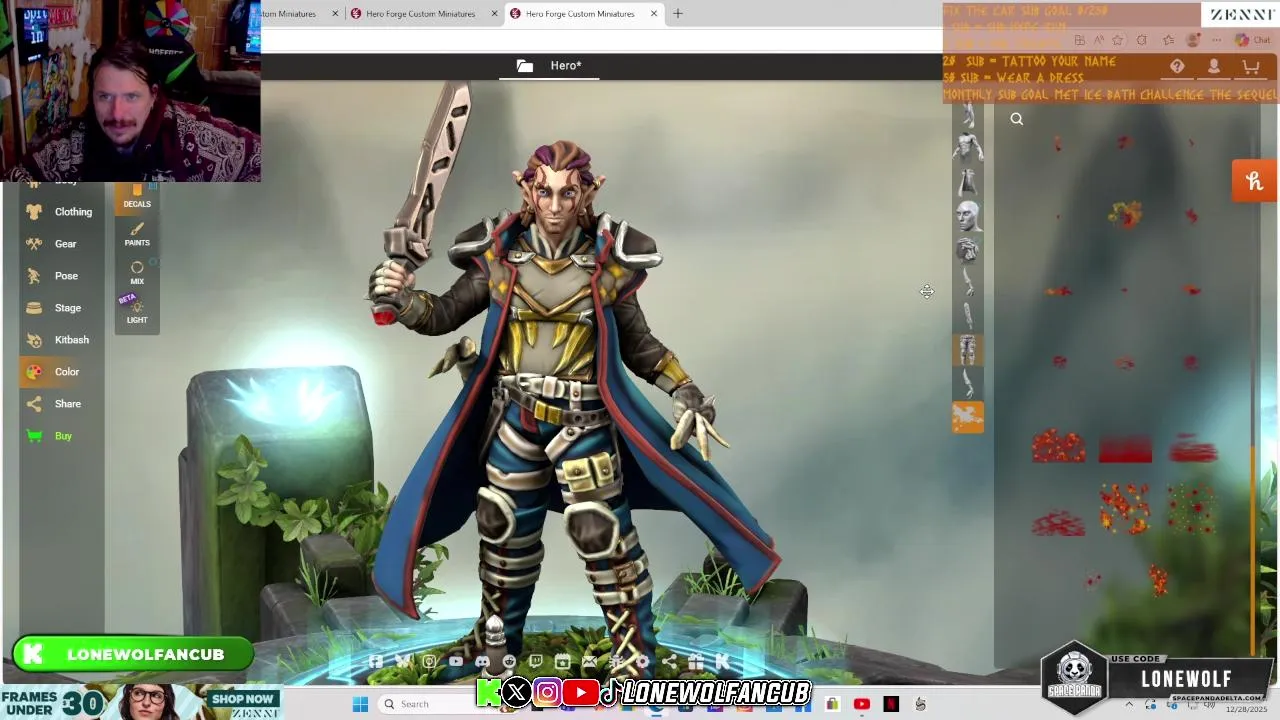
Task: Open Microsoft Store from taskbar
Action: tap(832, 704)
